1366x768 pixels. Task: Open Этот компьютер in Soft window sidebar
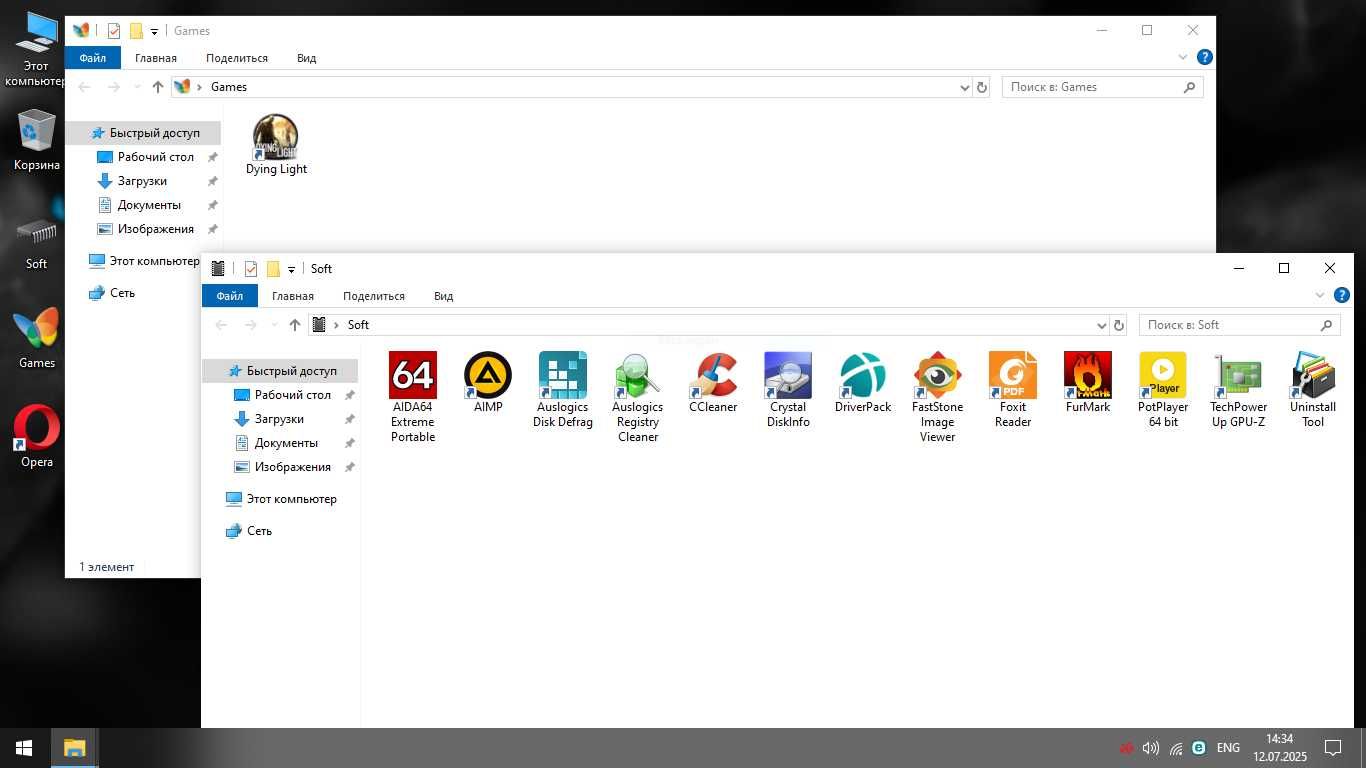(281, 499)
